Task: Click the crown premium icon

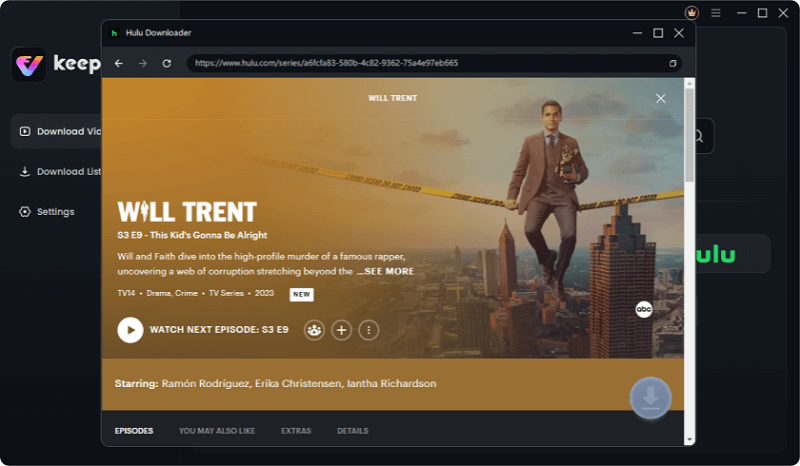Action: coord(691,13)
